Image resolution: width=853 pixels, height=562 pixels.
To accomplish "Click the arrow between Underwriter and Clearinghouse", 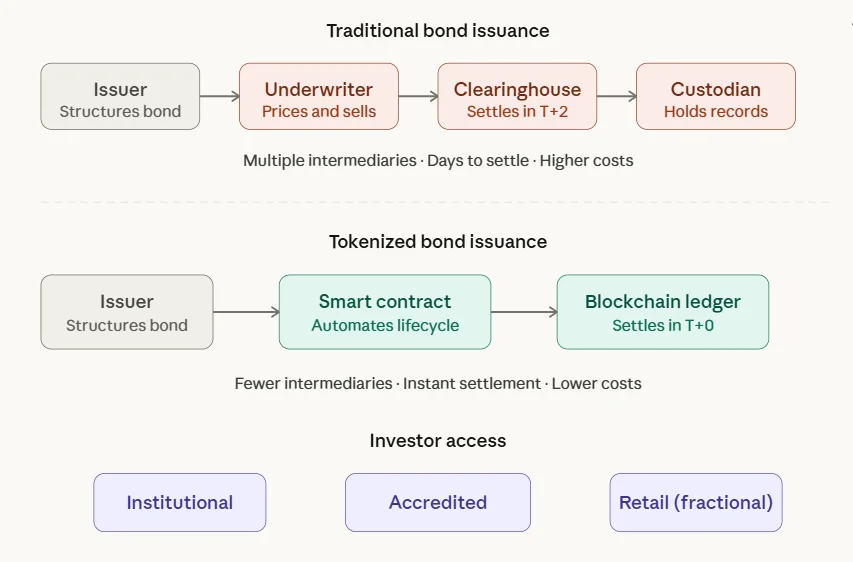I will point(418,97).
